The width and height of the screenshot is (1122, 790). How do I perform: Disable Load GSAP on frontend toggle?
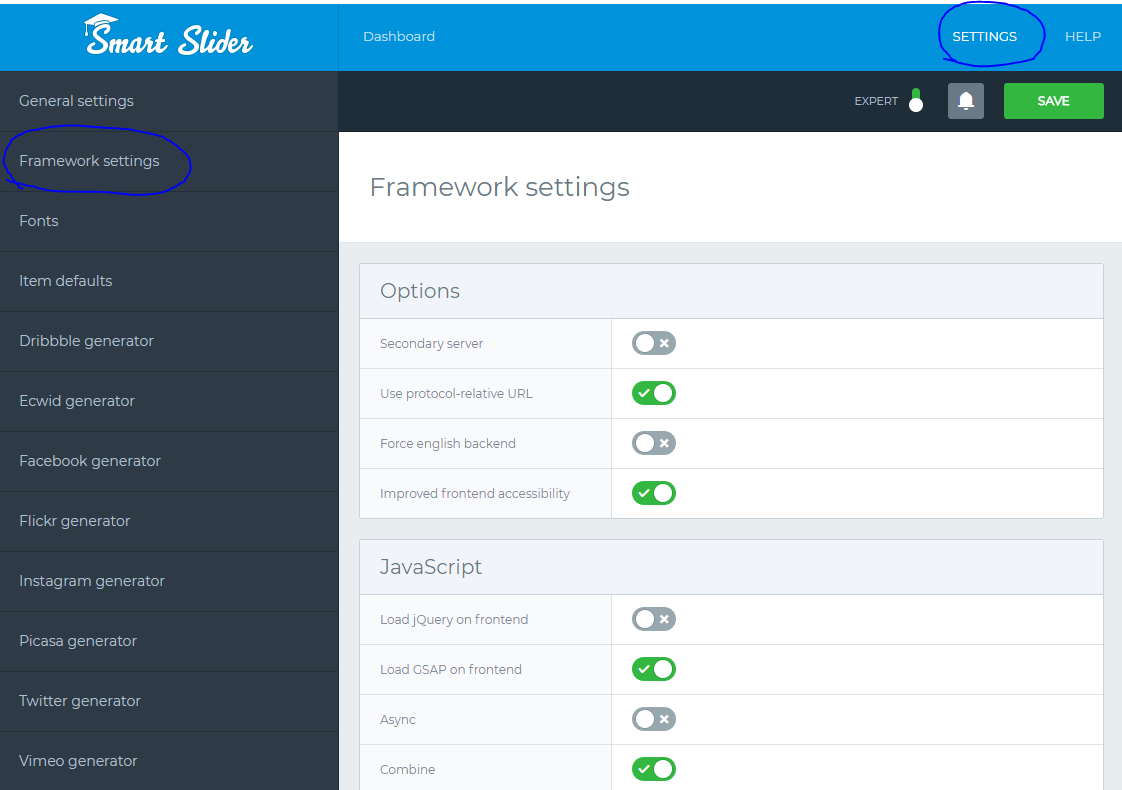[x=653, y=669]
